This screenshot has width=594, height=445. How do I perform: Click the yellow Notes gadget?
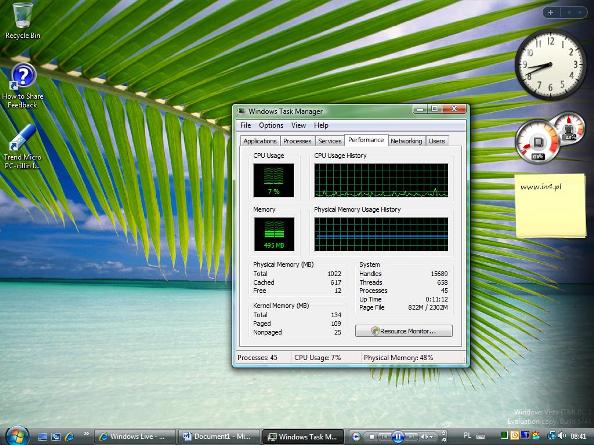click(551, 206)
